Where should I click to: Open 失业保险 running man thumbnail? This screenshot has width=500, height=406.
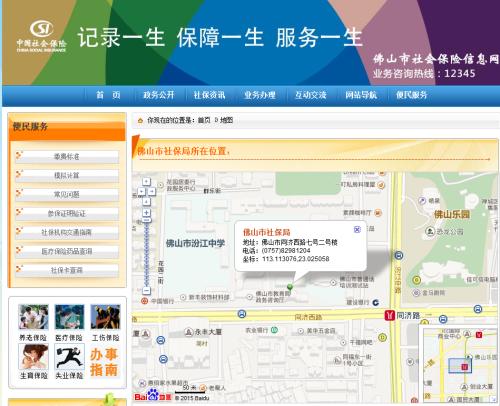click(69, 357)
